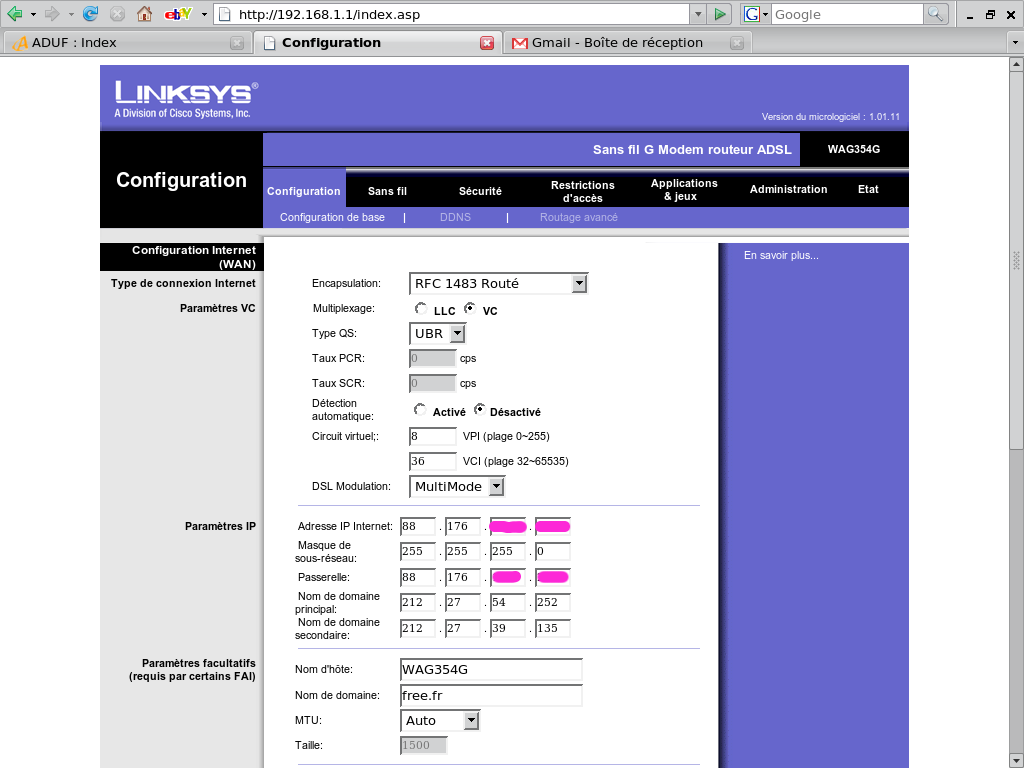Click the Nom de domaine field free.fr
1024x768 pixels.
click(491, 696)
